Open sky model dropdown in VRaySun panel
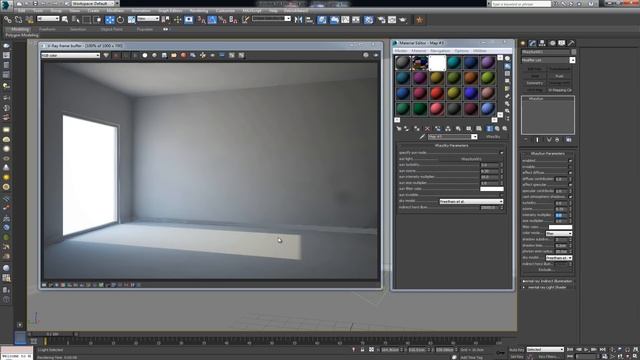 pyautogui.click(x=559, y=258)
